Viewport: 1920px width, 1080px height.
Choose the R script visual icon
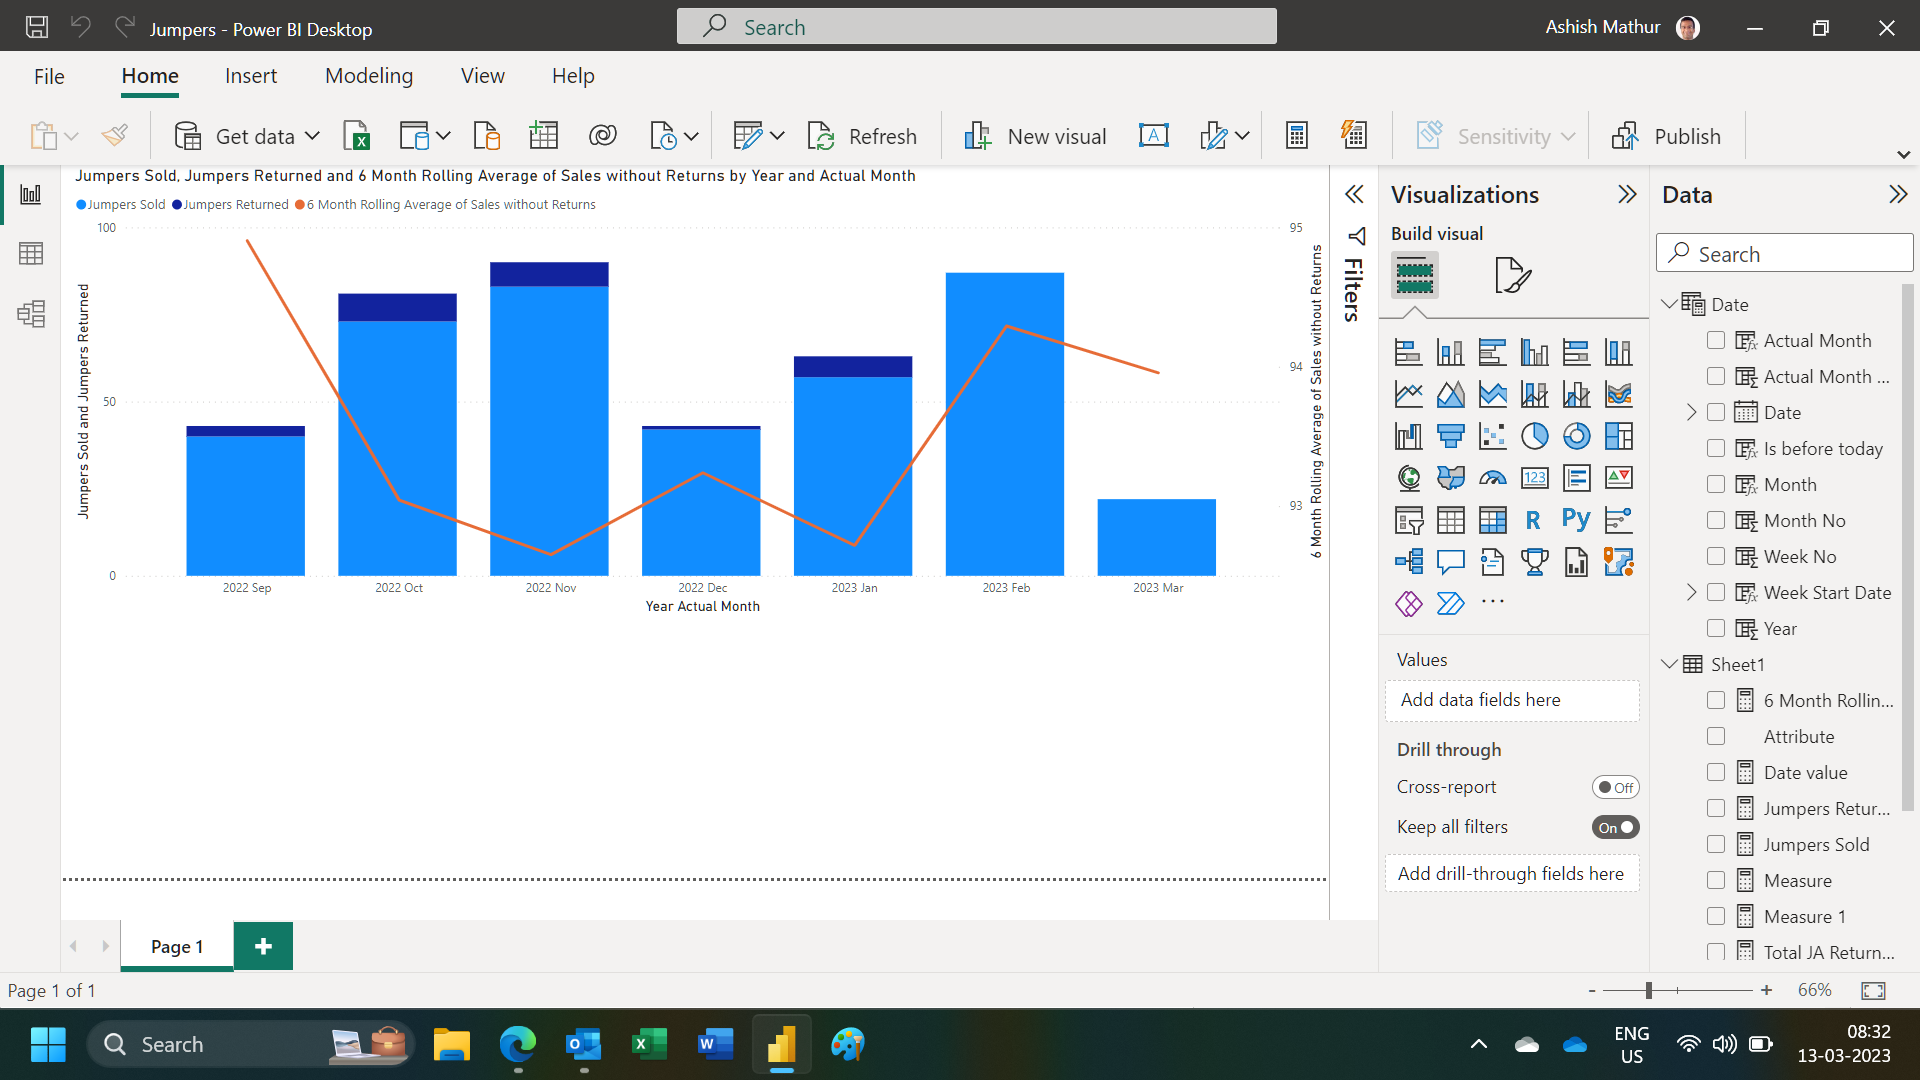1533,520
